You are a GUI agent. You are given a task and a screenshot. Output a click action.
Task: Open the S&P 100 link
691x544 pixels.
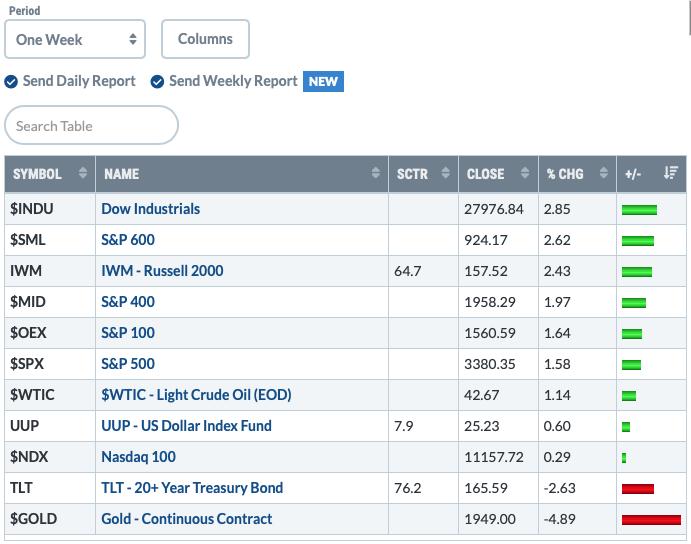coord(128,333)
